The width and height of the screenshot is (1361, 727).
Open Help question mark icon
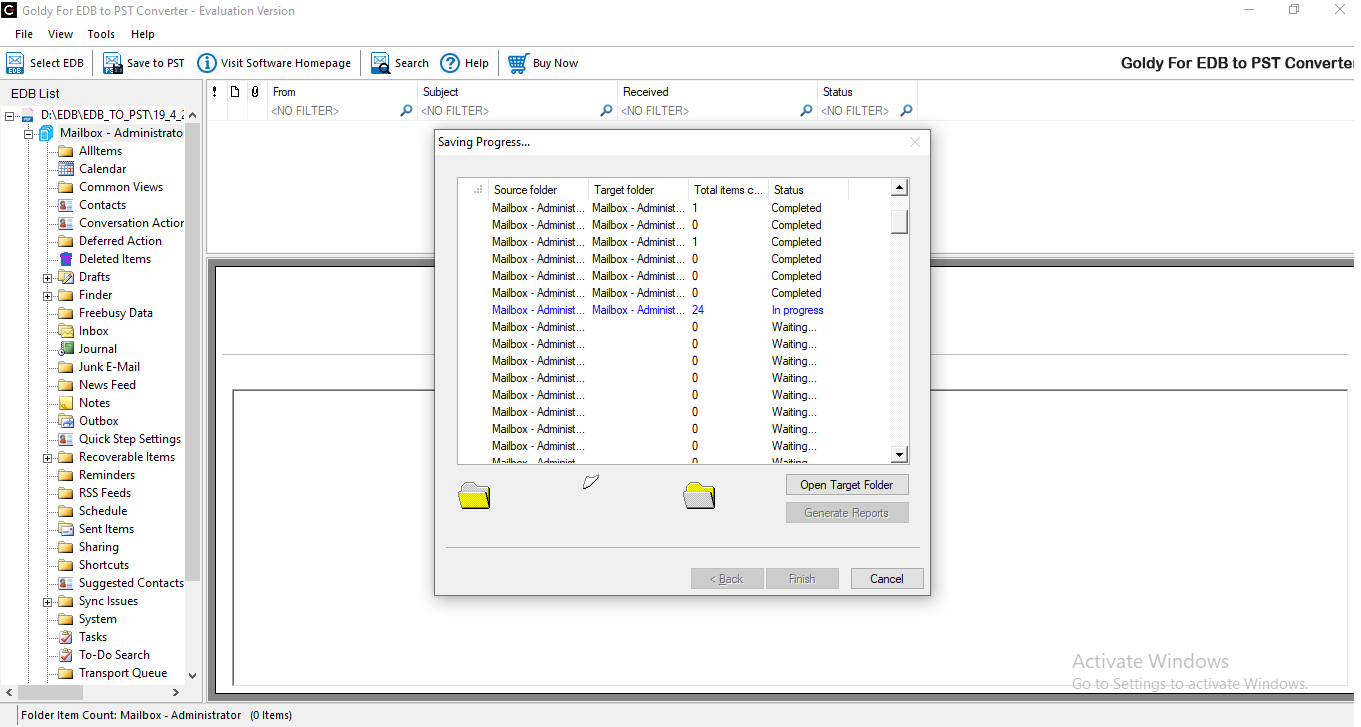point(450,63)
